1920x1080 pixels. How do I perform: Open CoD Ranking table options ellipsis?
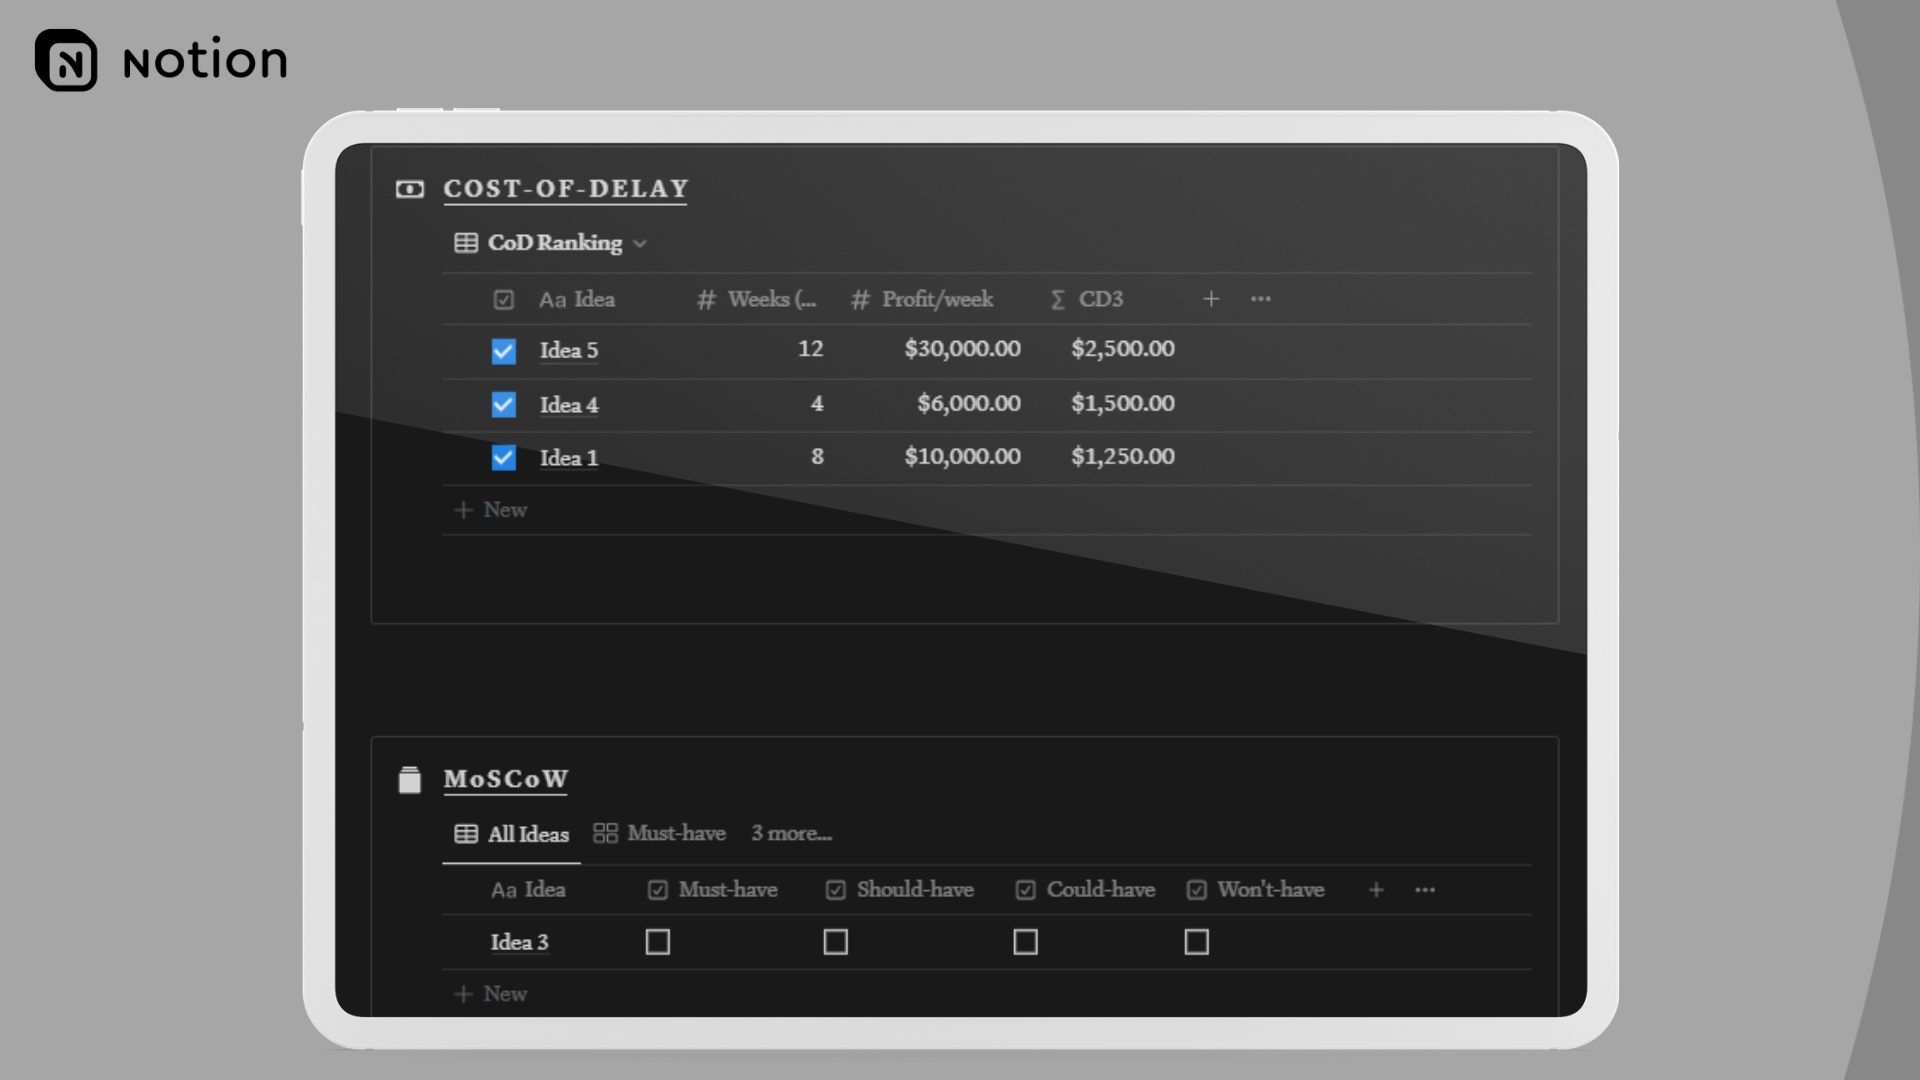coord(1261,299)
